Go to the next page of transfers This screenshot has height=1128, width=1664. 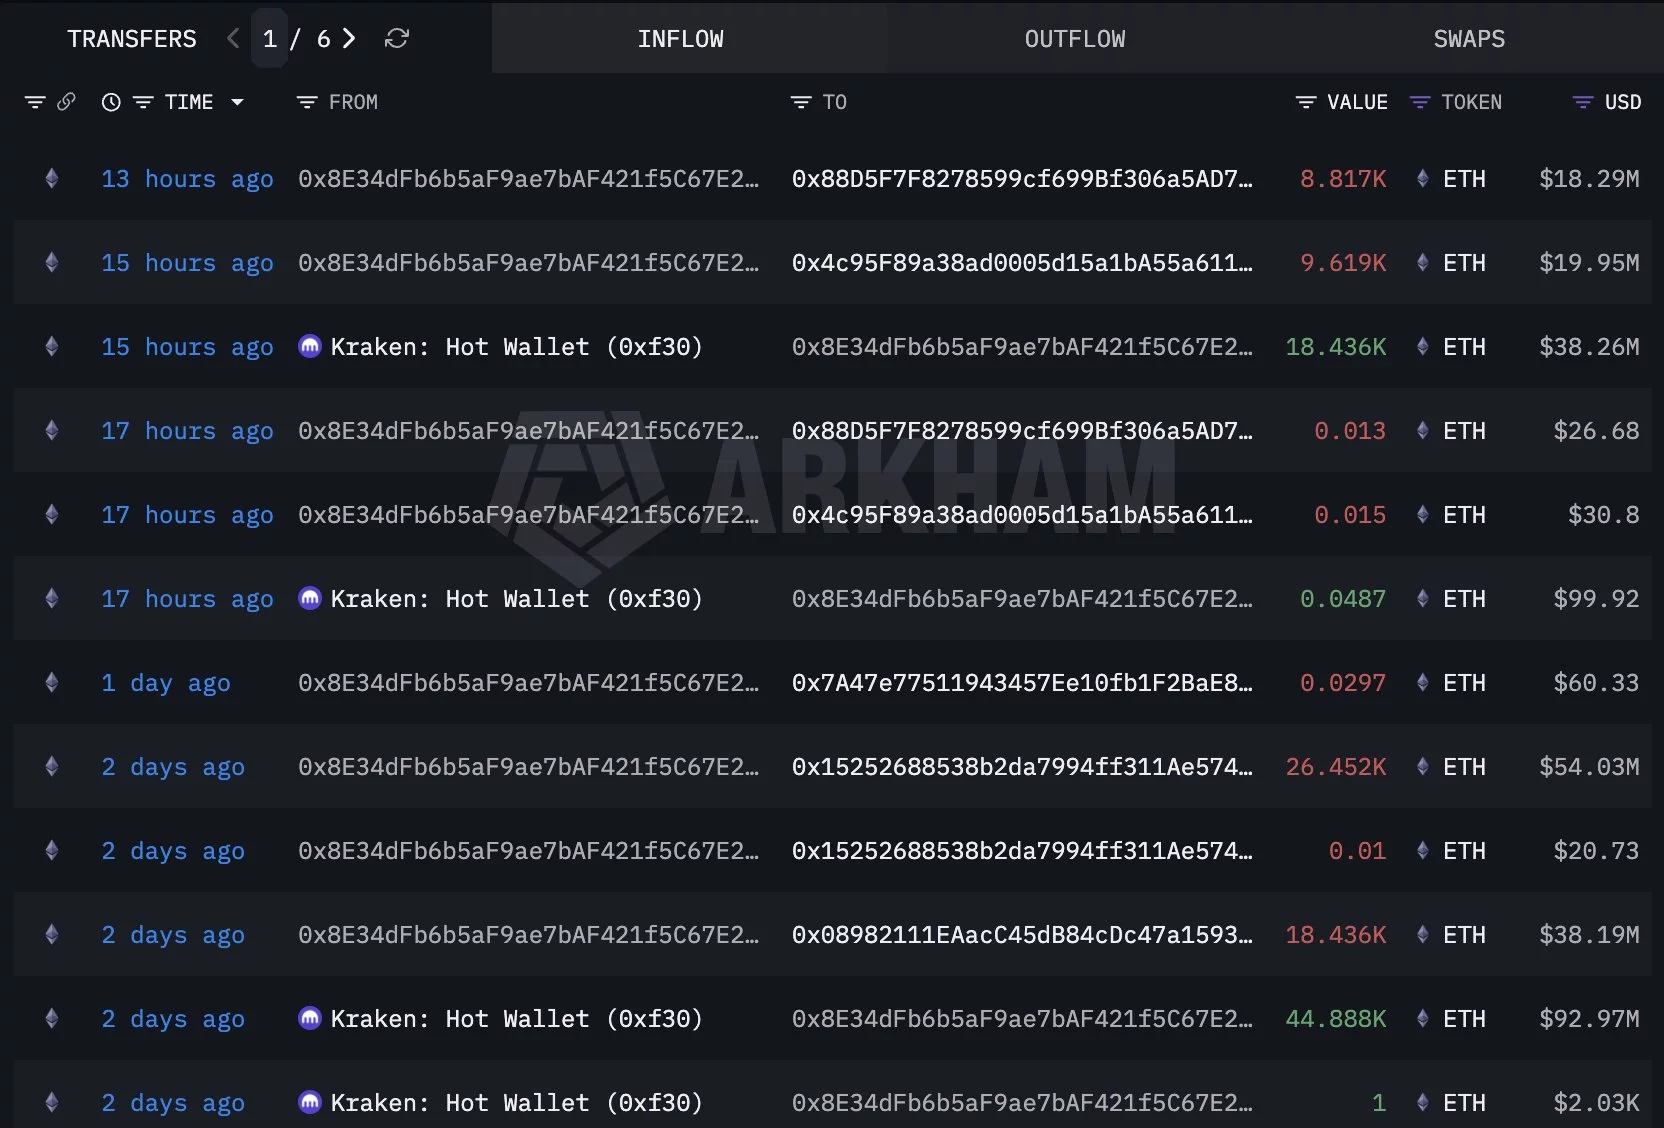click(x=348, y=38)
